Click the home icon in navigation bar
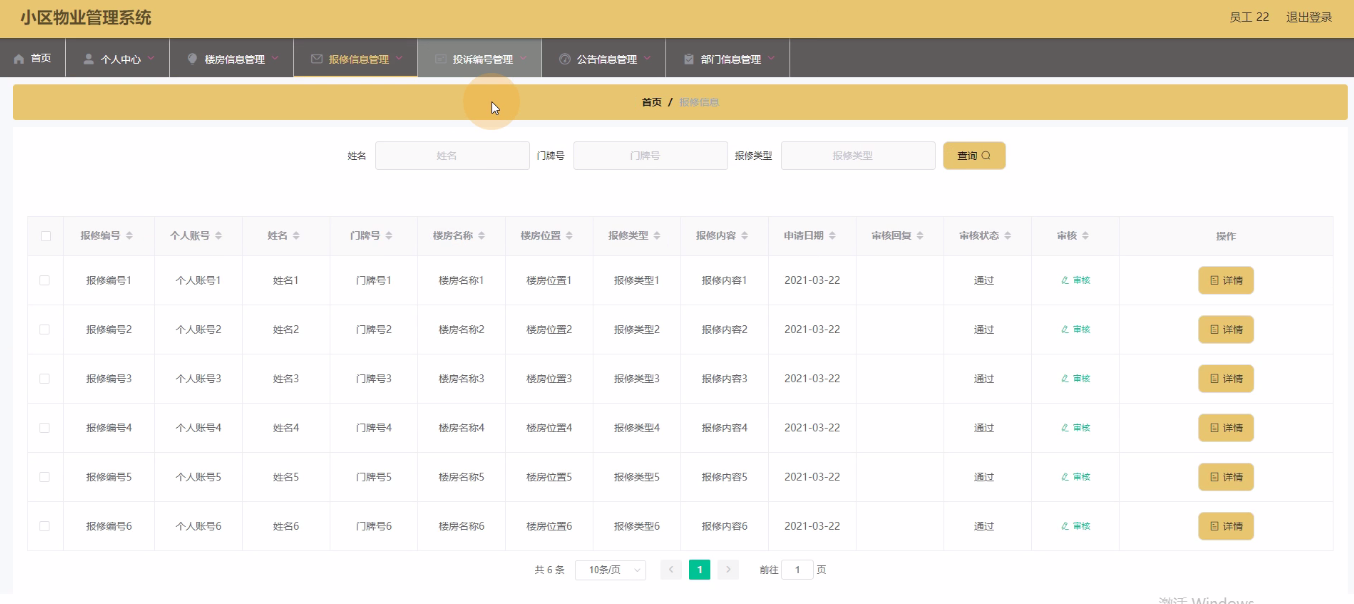Image resolution: width=1354 pixels, height=604 pixels. 19,59
